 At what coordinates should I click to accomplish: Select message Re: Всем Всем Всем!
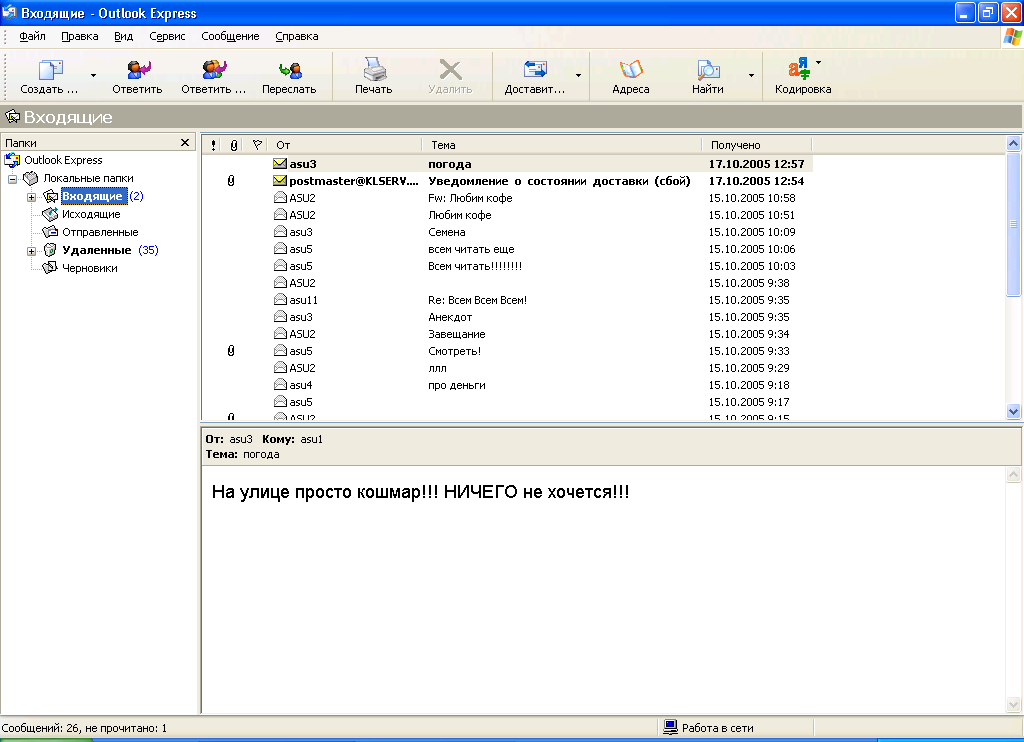[507, 300]
